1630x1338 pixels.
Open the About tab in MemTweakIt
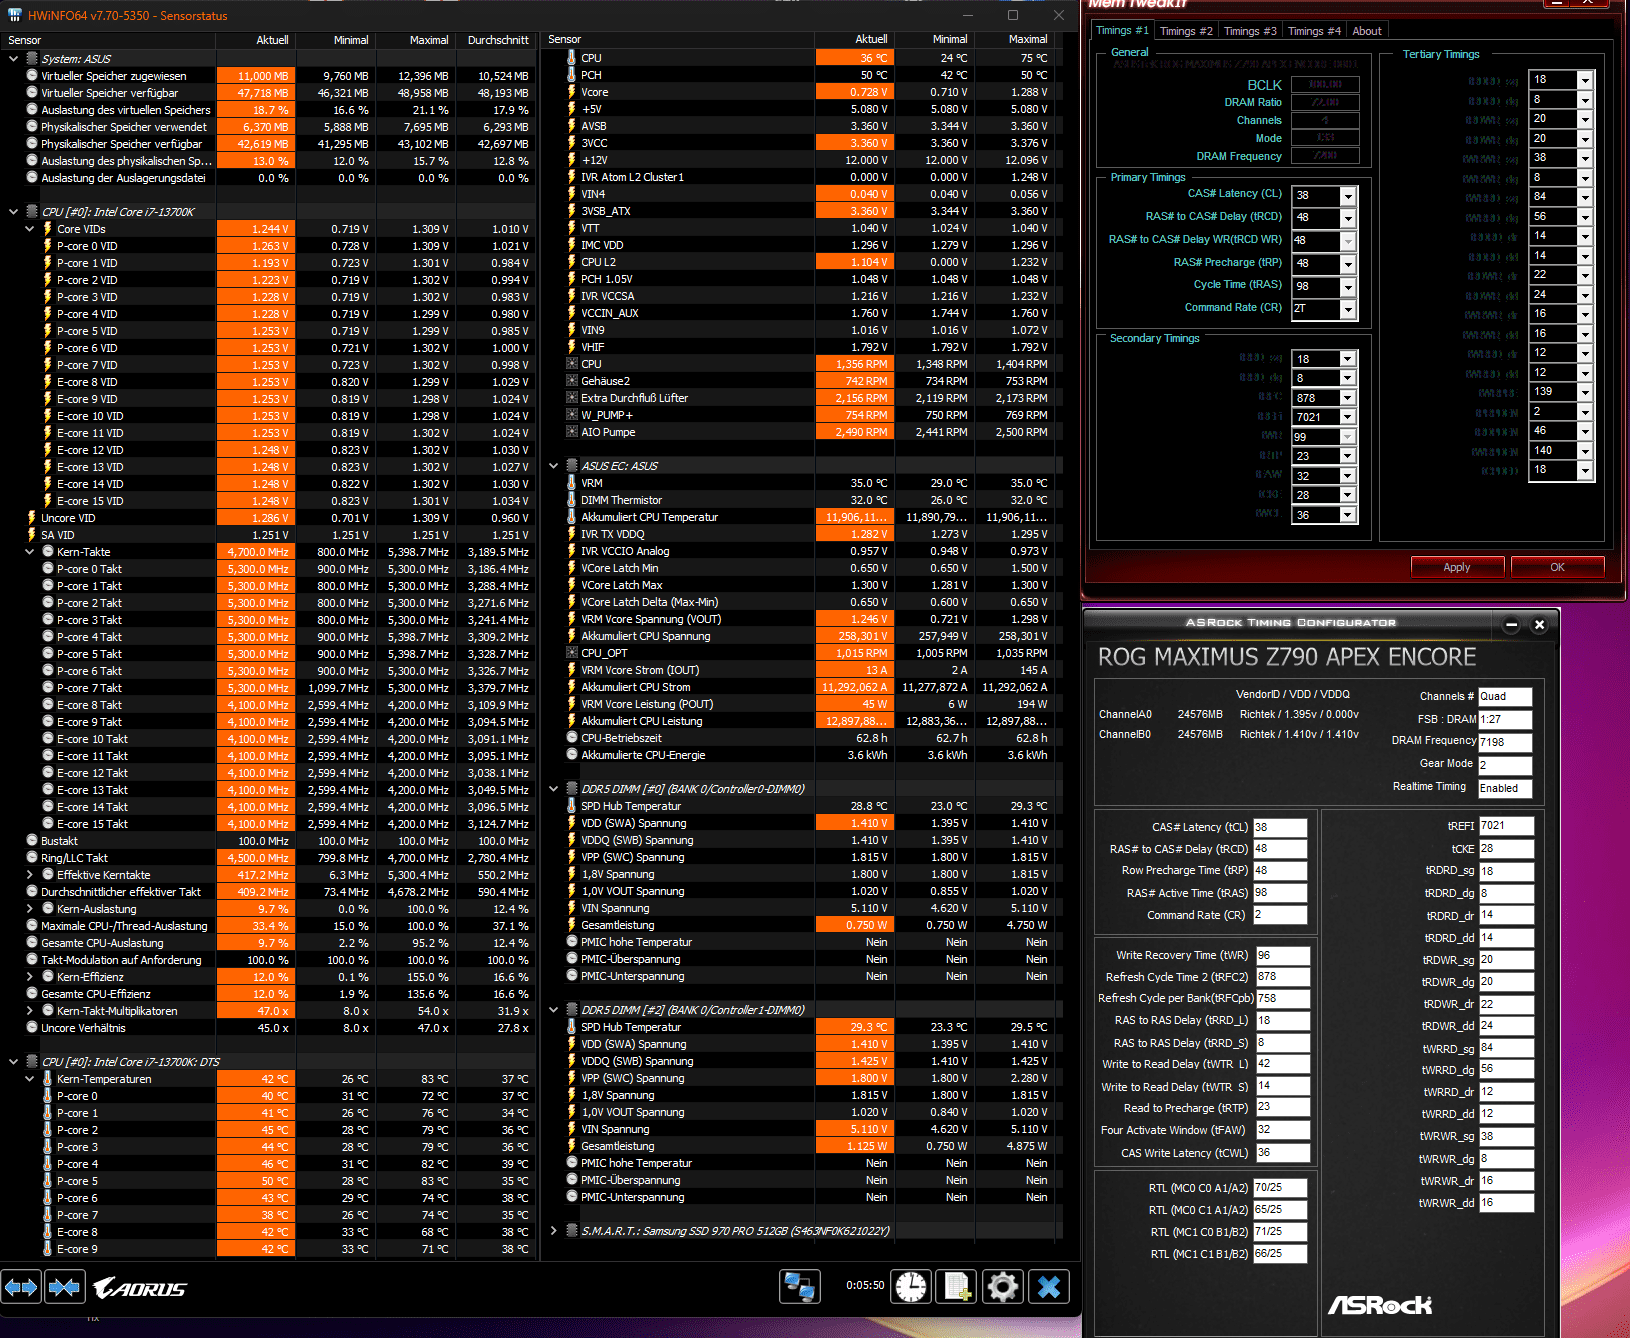click(1367, 31)
